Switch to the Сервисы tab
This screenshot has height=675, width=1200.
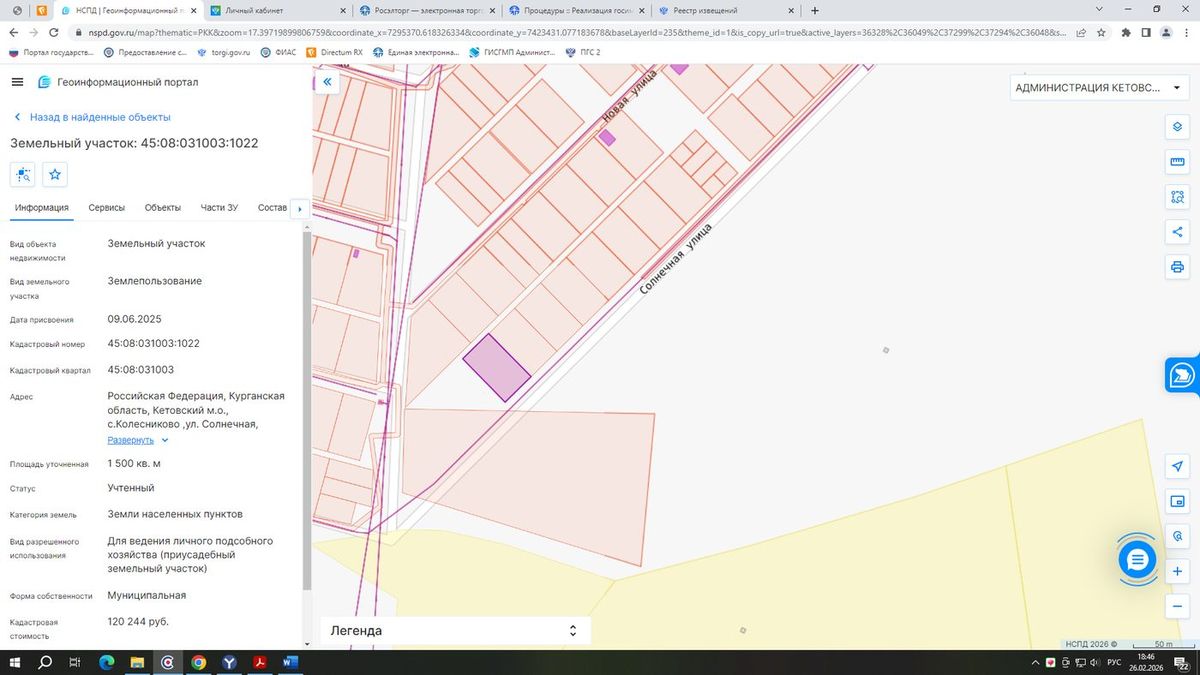pos(107,208)
